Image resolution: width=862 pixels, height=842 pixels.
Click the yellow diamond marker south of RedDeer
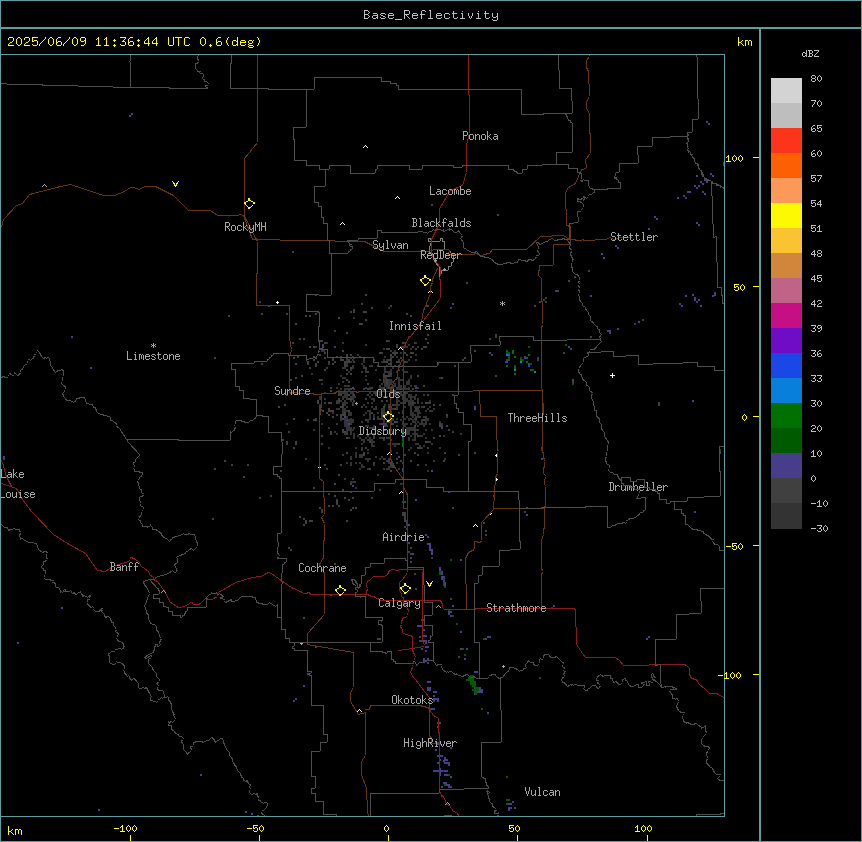[x=425, y=281]
